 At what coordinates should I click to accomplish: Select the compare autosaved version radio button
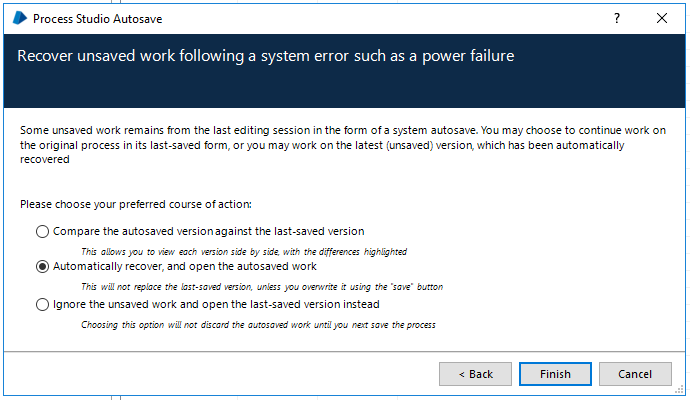coord(42,231)
